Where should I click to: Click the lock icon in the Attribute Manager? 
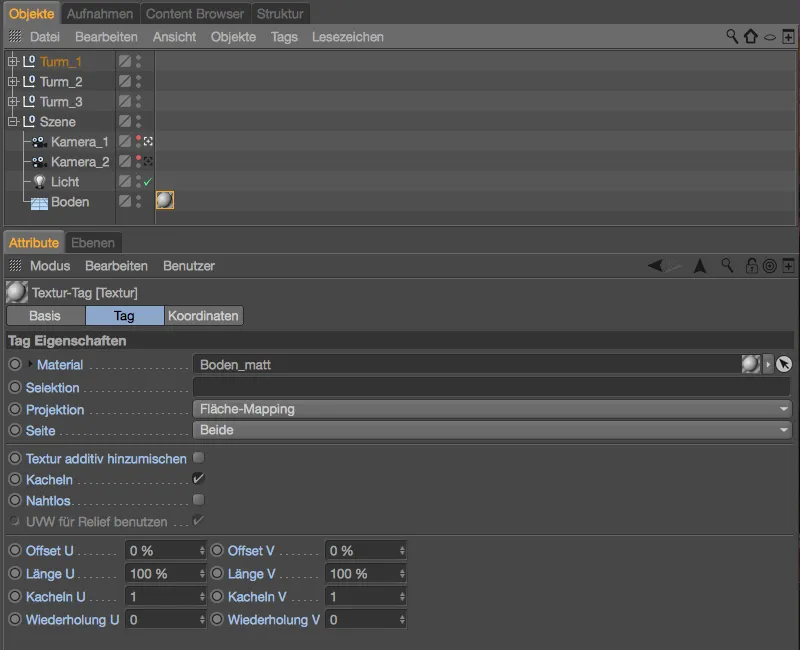750,265
